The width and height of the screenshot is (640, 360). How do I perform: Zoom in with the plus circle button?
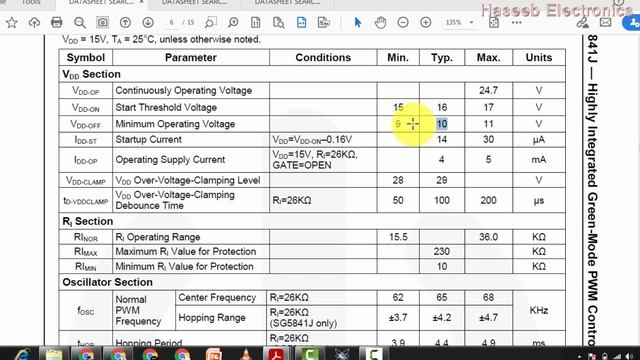coord(426,22)
